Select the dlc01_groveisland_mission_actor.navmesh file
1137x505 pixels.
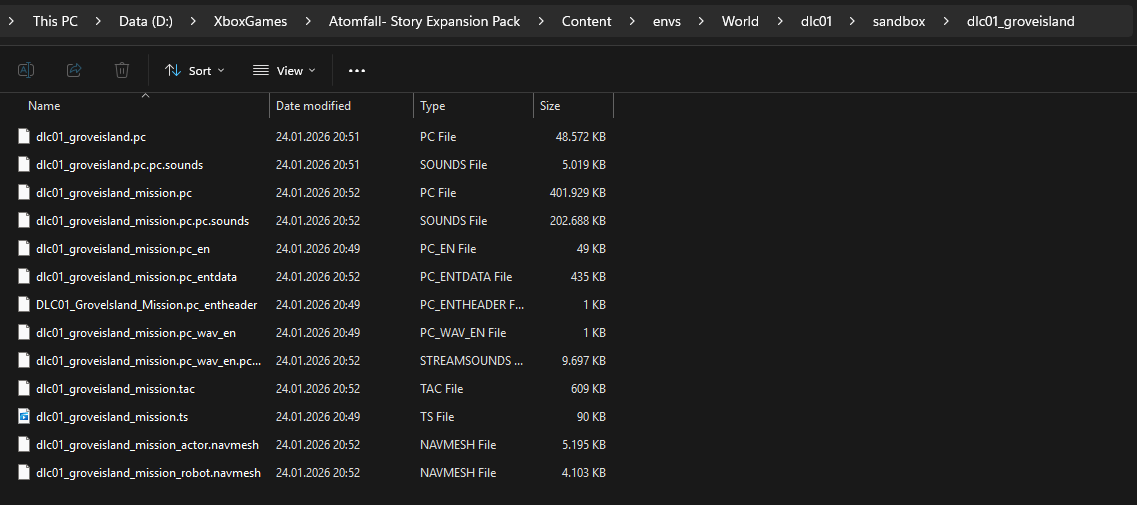pos(147,444)
